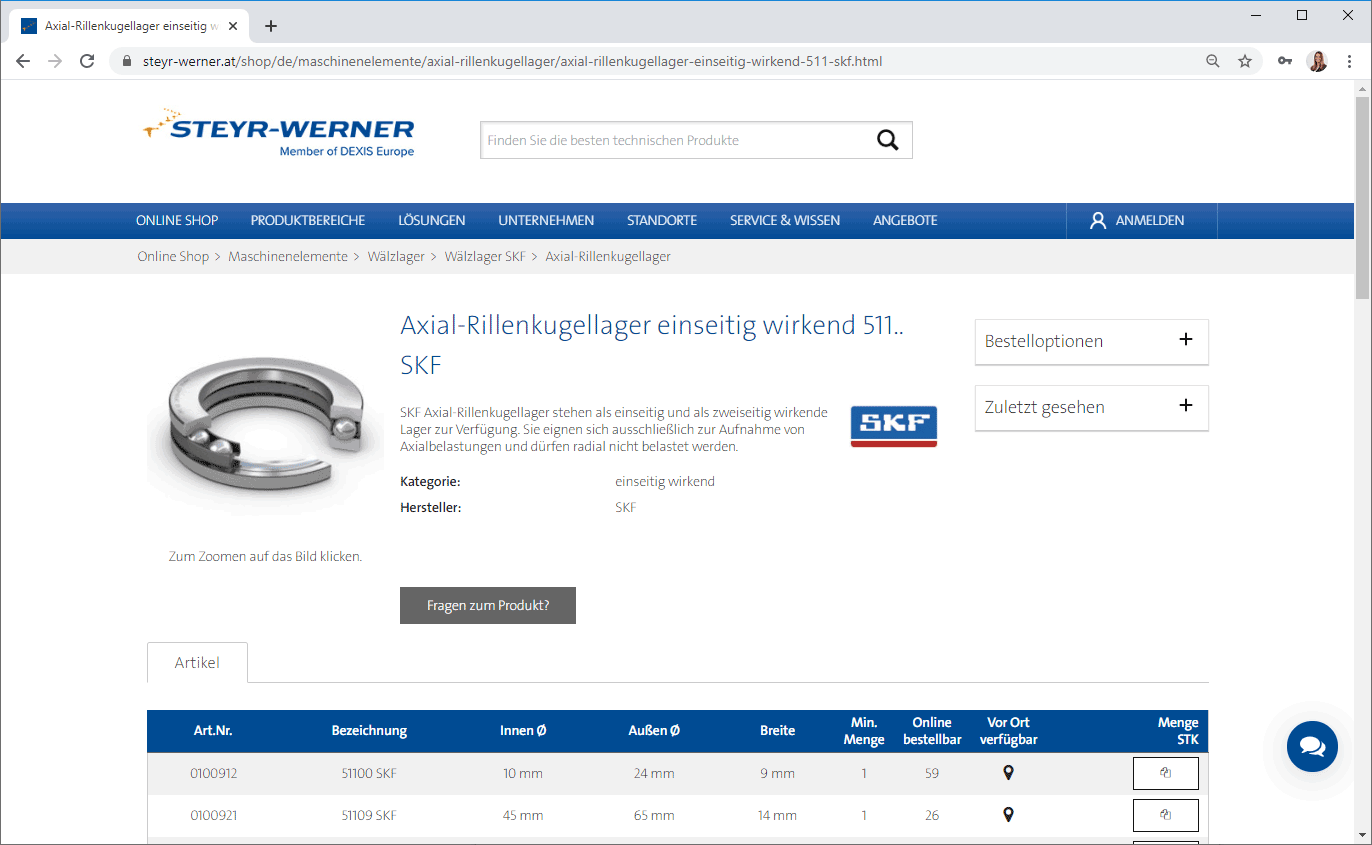Click designation 51109 SKF
Viewport: 1372px width, 845px height.
point(369,815)
